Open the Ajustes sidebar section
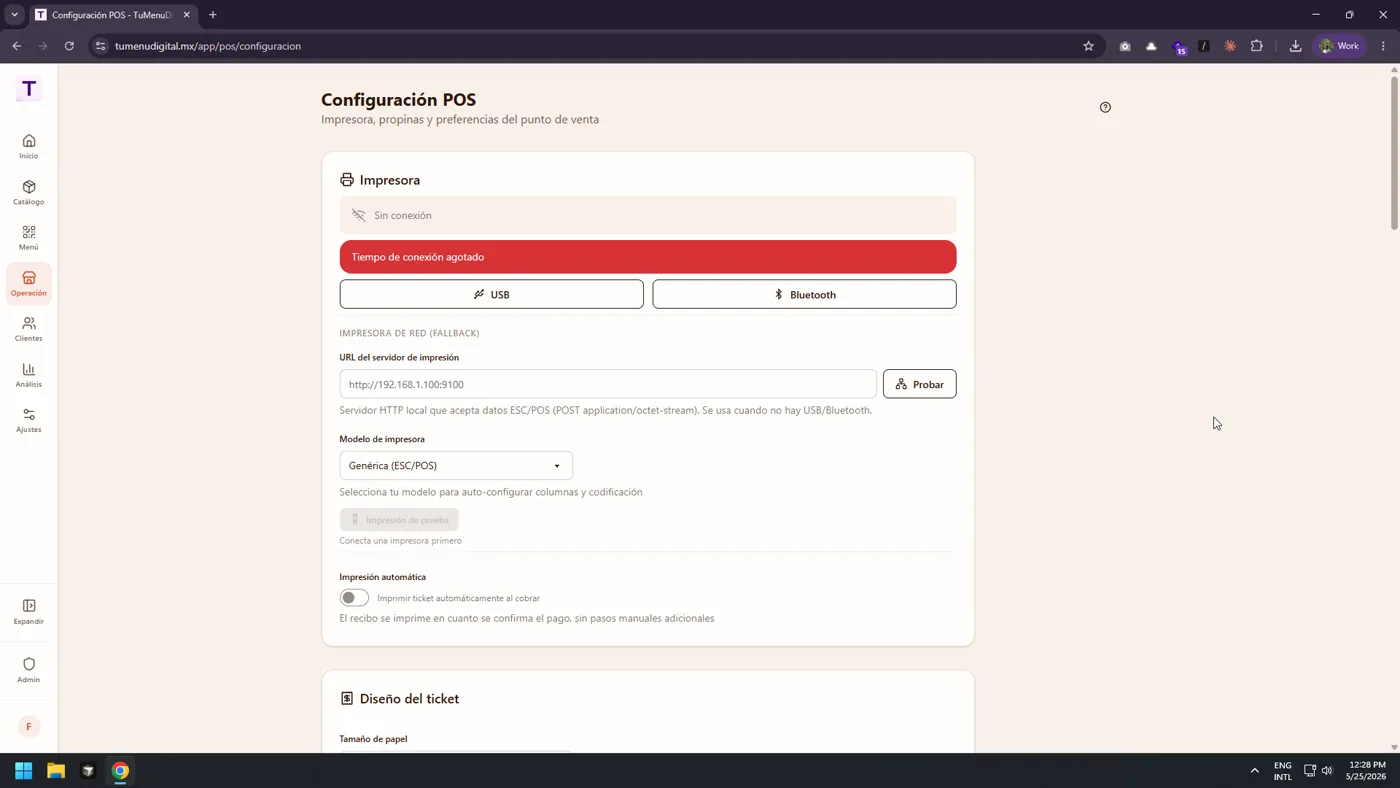This screenshot has height=788, width=1400. pyautogui.click(x=29, y=420)
